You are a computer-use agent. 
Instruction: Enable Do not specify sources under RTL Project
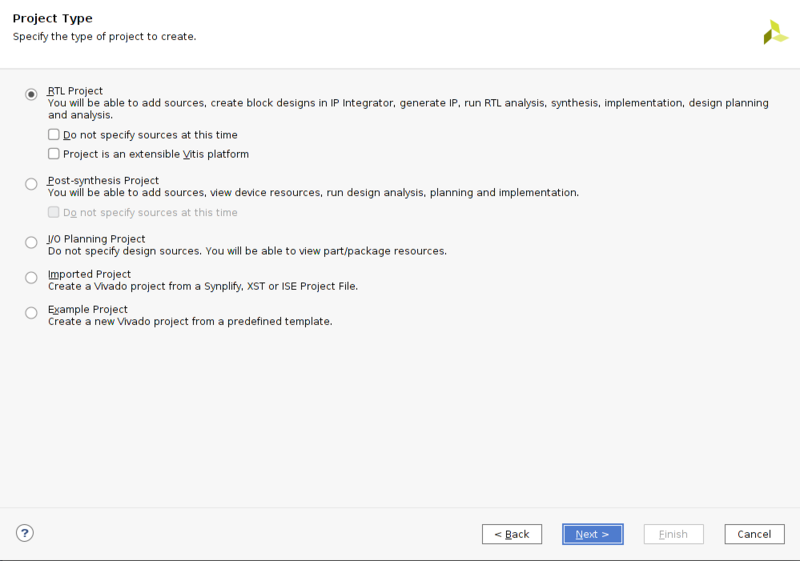[x=54, y=135]
